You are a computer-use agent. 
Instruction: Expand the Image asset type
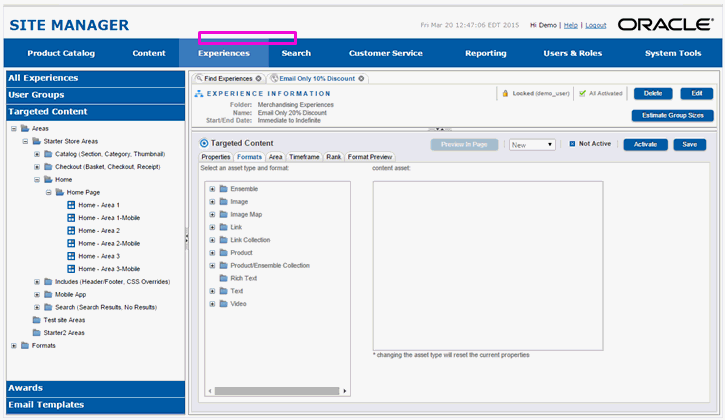pyautogui.click(x=212, y=202)
